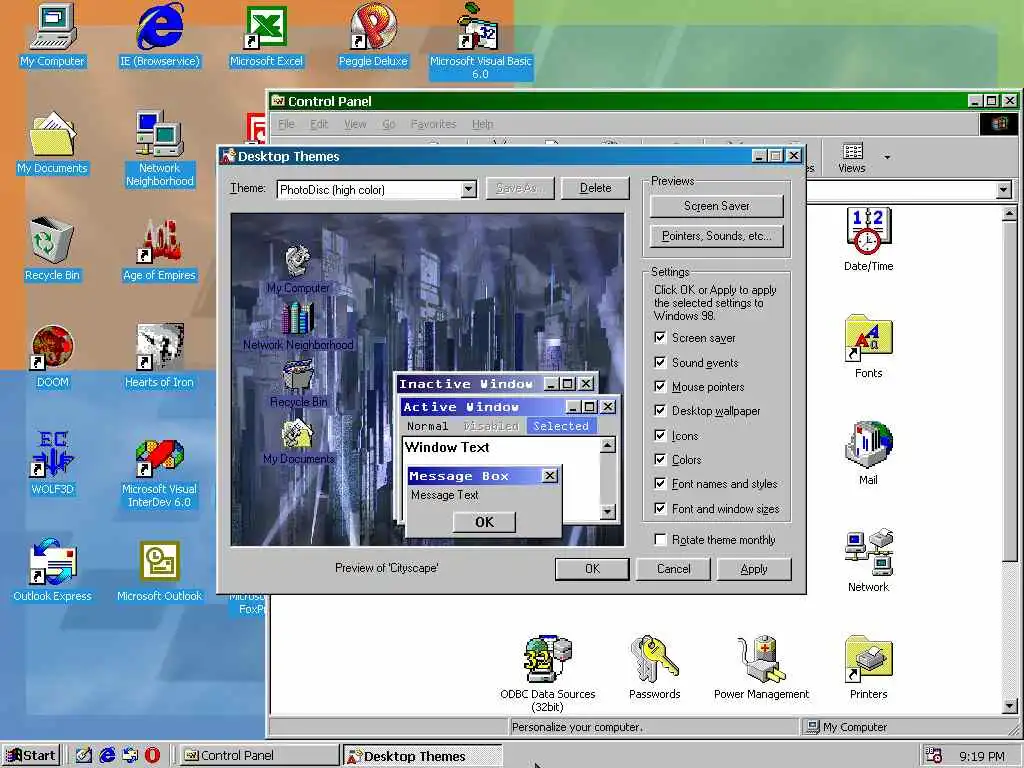Select Date/Time icon in Control Panel
This screenshot has height=768, width=1024.
coord(869,239)
